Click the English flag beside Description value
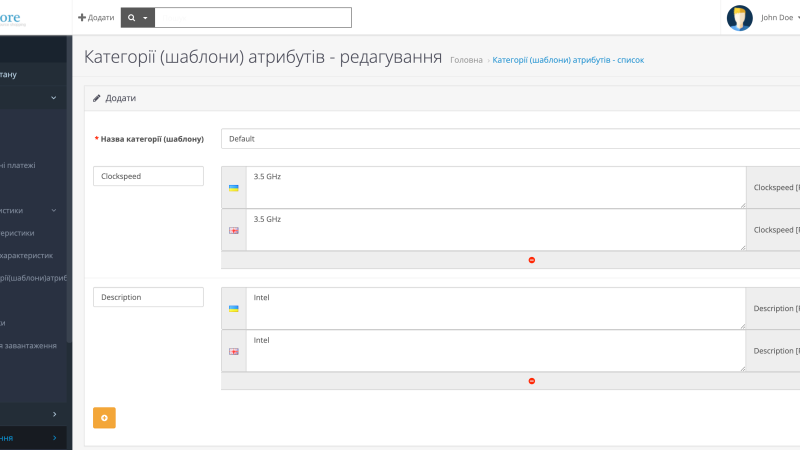 tap(234, 352)
